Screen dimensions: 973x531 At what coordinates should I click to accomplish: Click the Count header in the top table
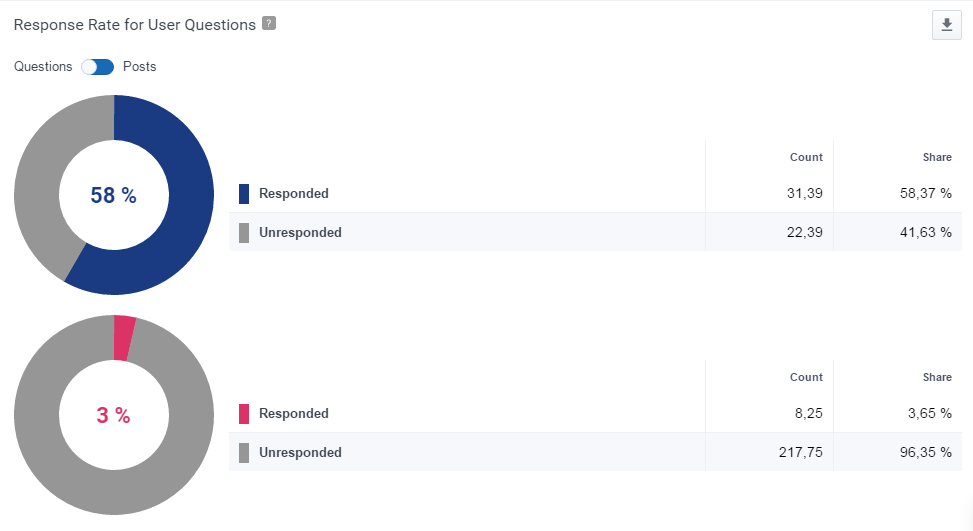[806, 158]
